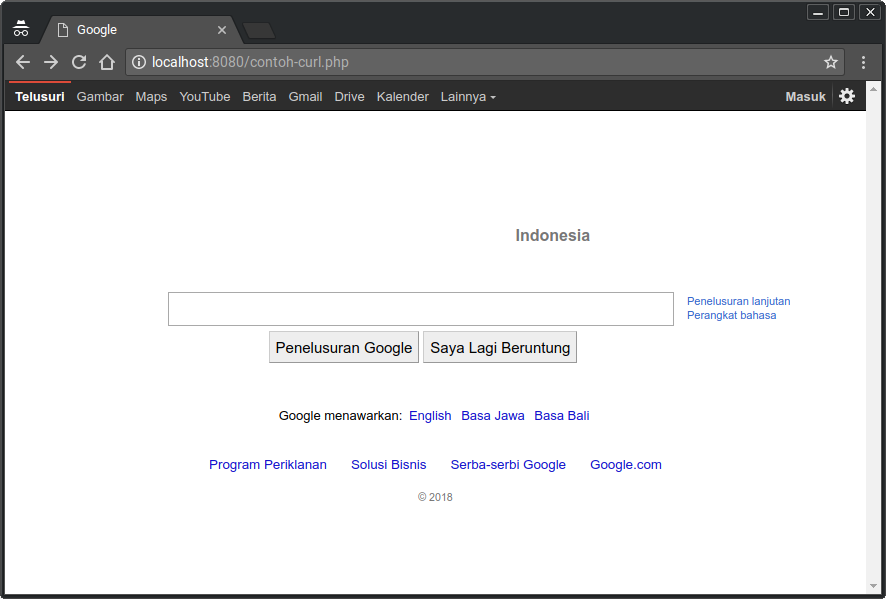Click the page info icon in address bar
The height and width of the screenshot is (599, 886).
138,62
